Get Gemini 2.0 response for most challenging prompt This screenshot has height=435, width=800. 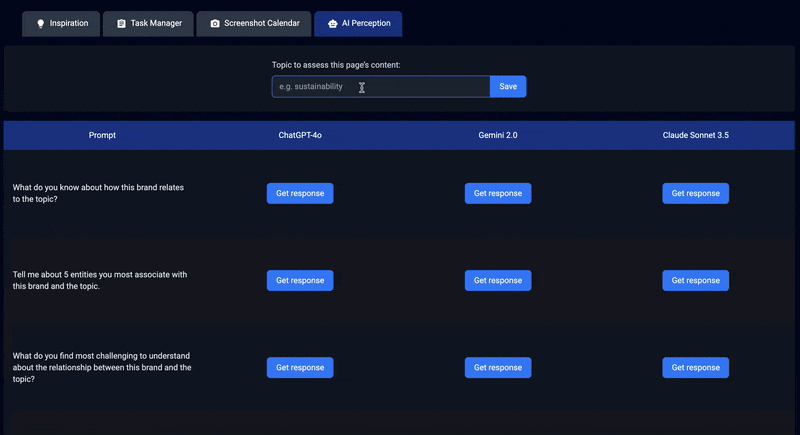(498, 368)
